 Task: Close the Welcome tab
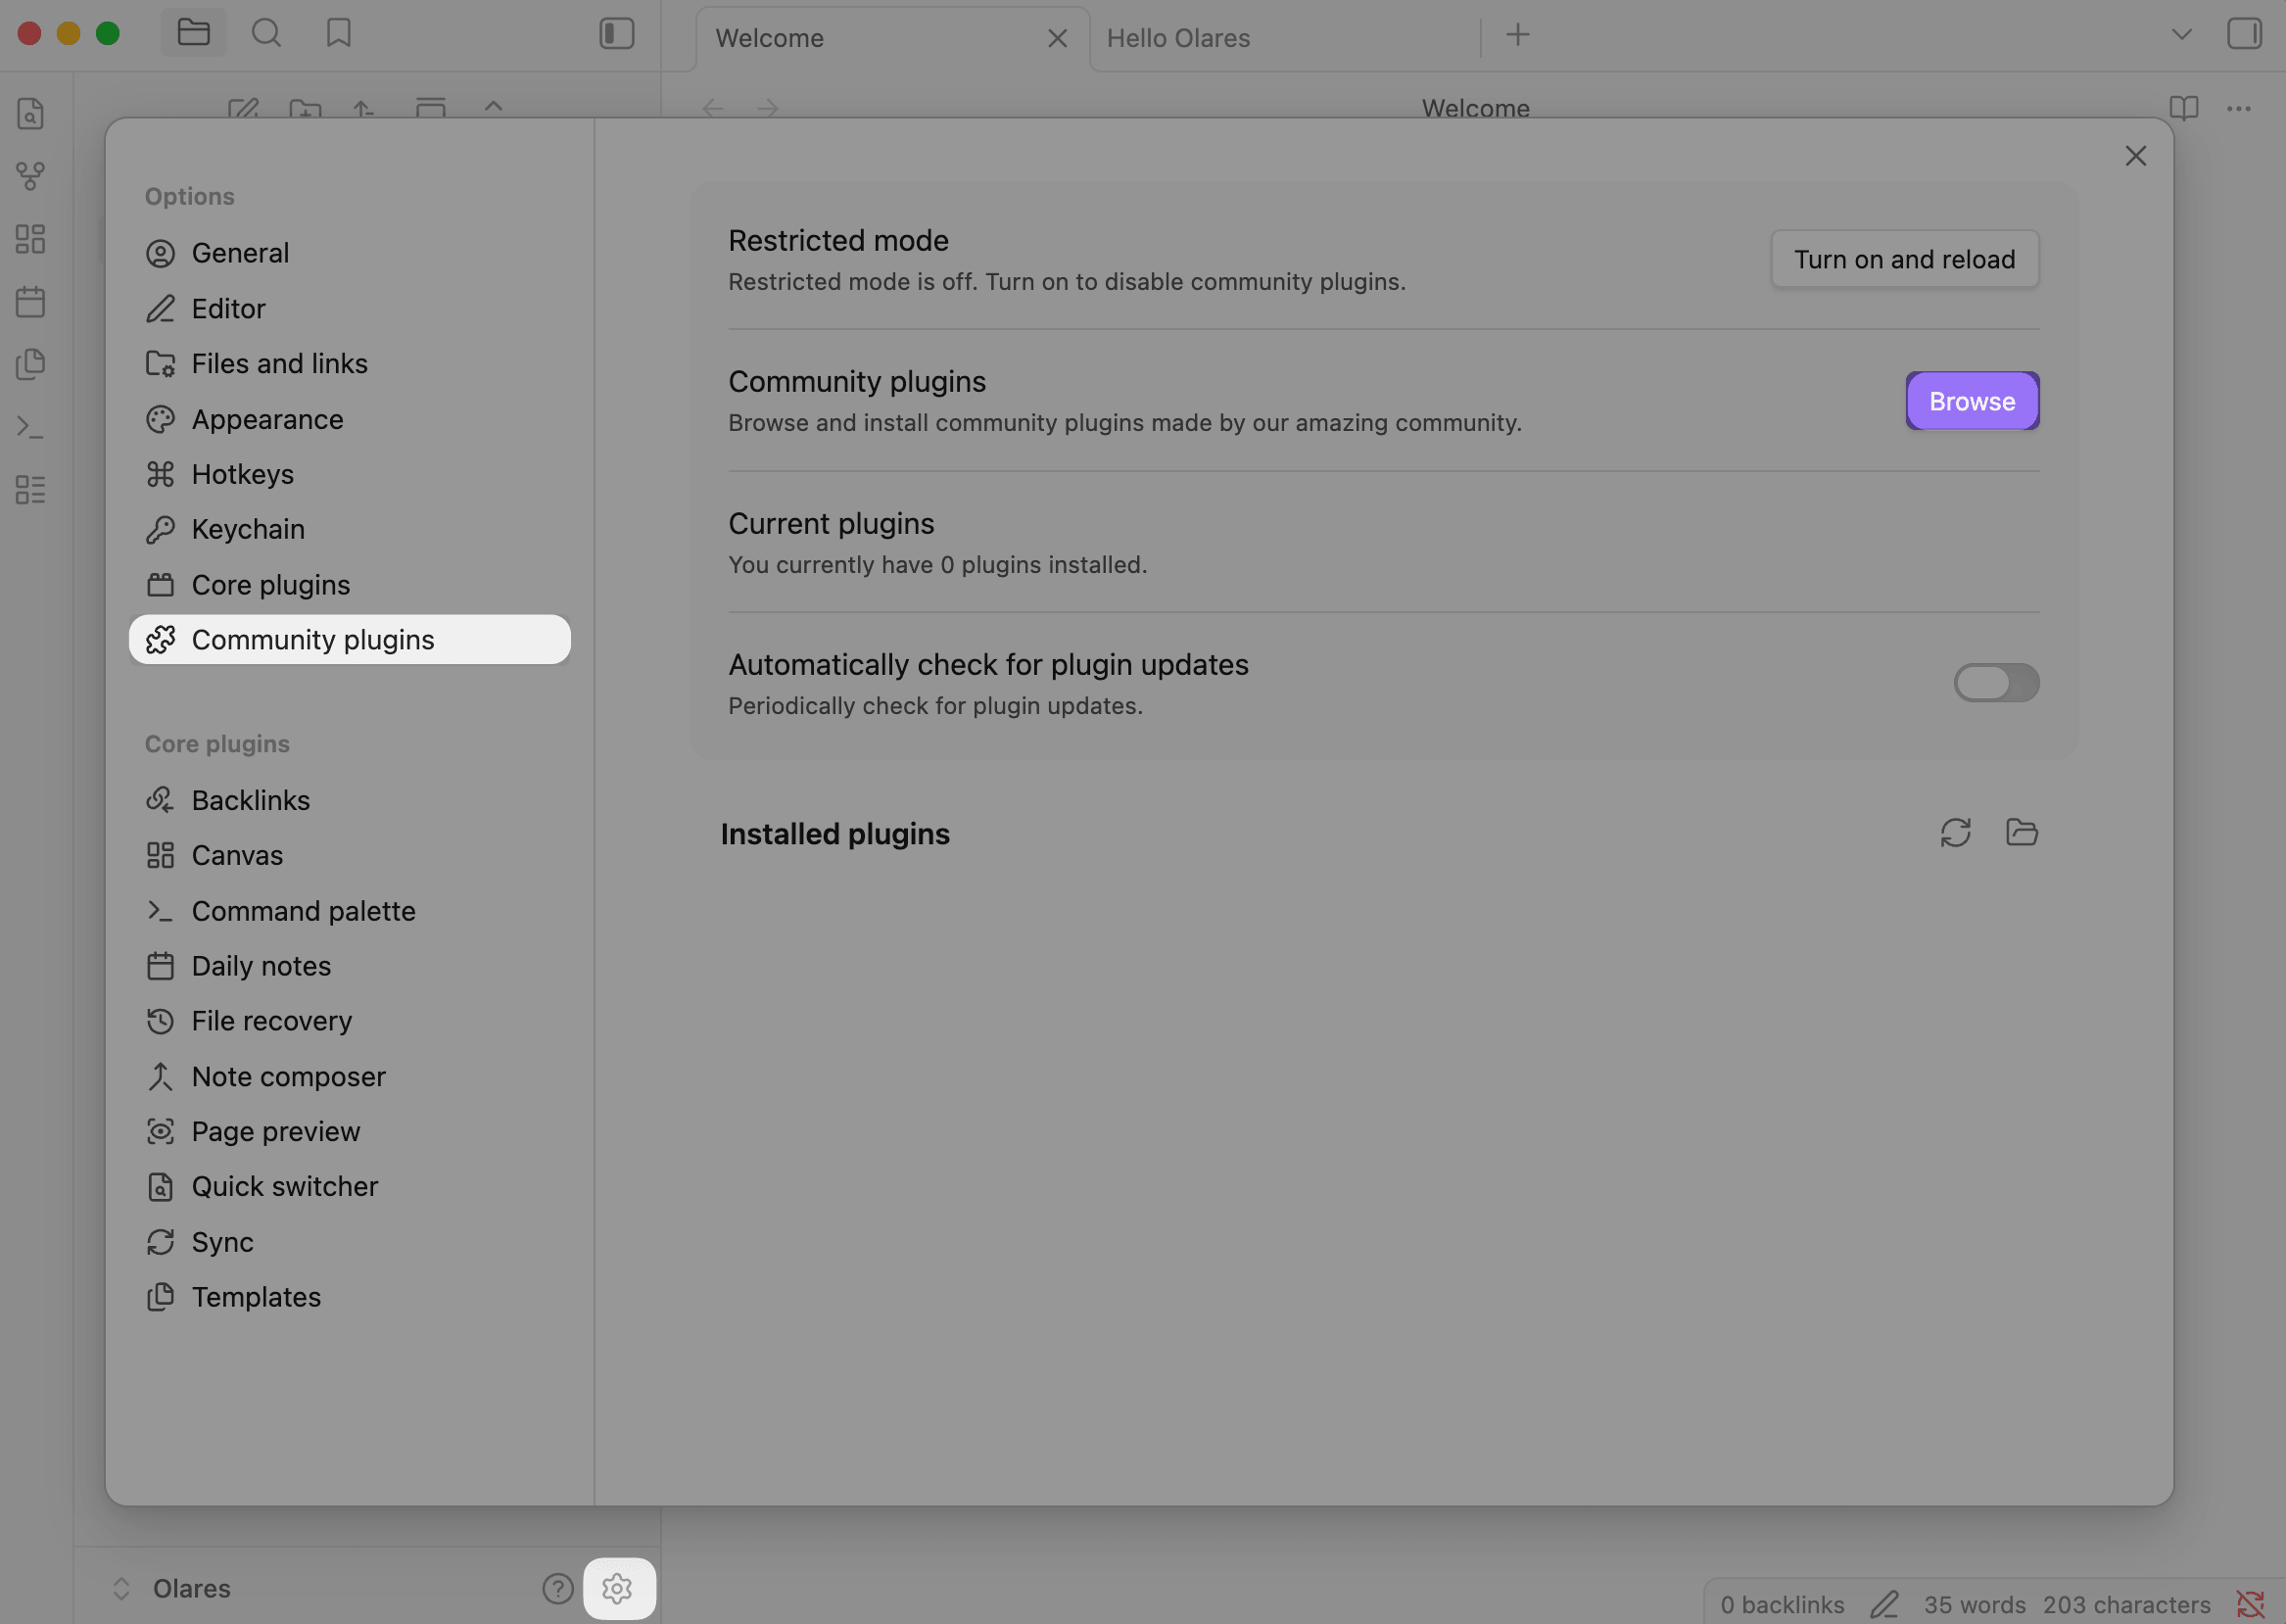click(1057, 38)
